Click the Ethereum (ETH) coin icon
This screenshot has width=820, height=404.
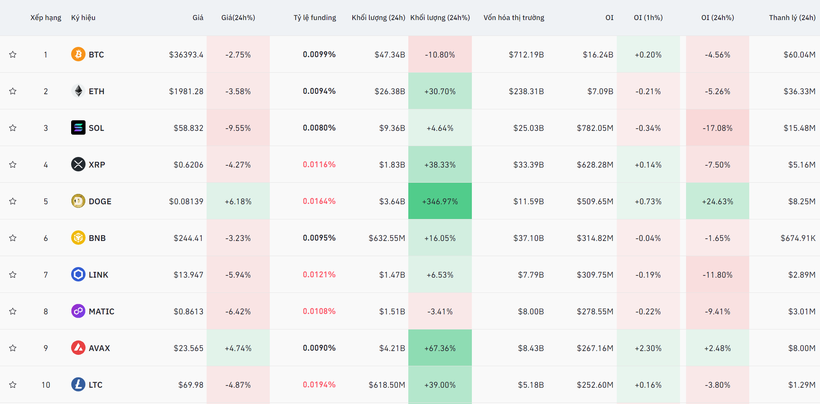78,91
